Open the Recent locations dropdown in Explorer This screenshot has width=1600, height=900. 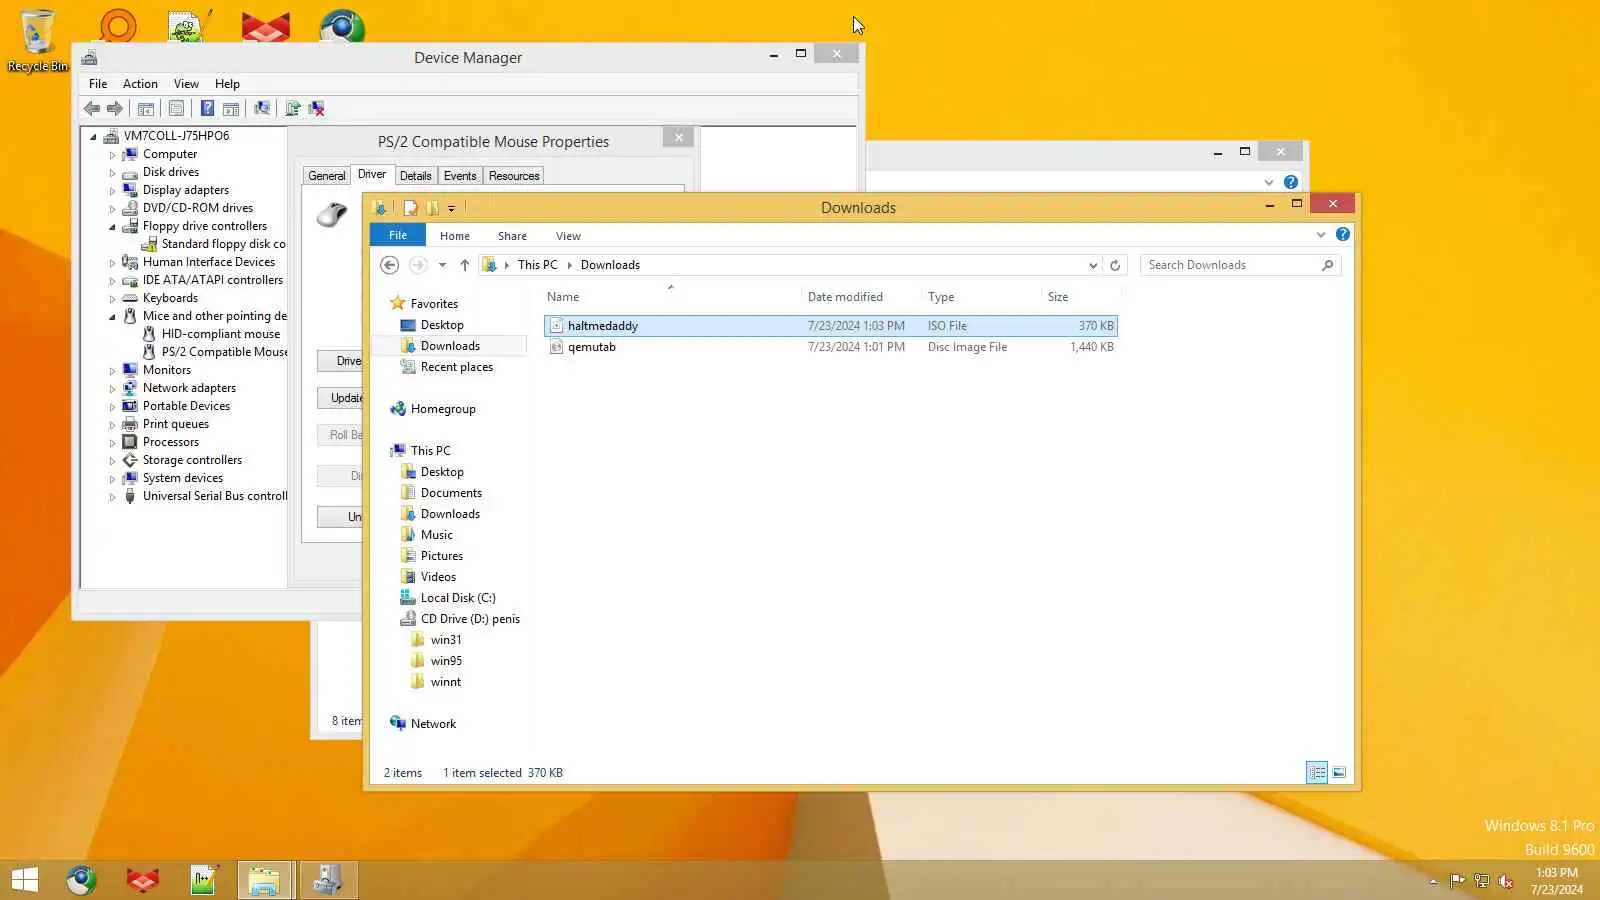[443, 265]
